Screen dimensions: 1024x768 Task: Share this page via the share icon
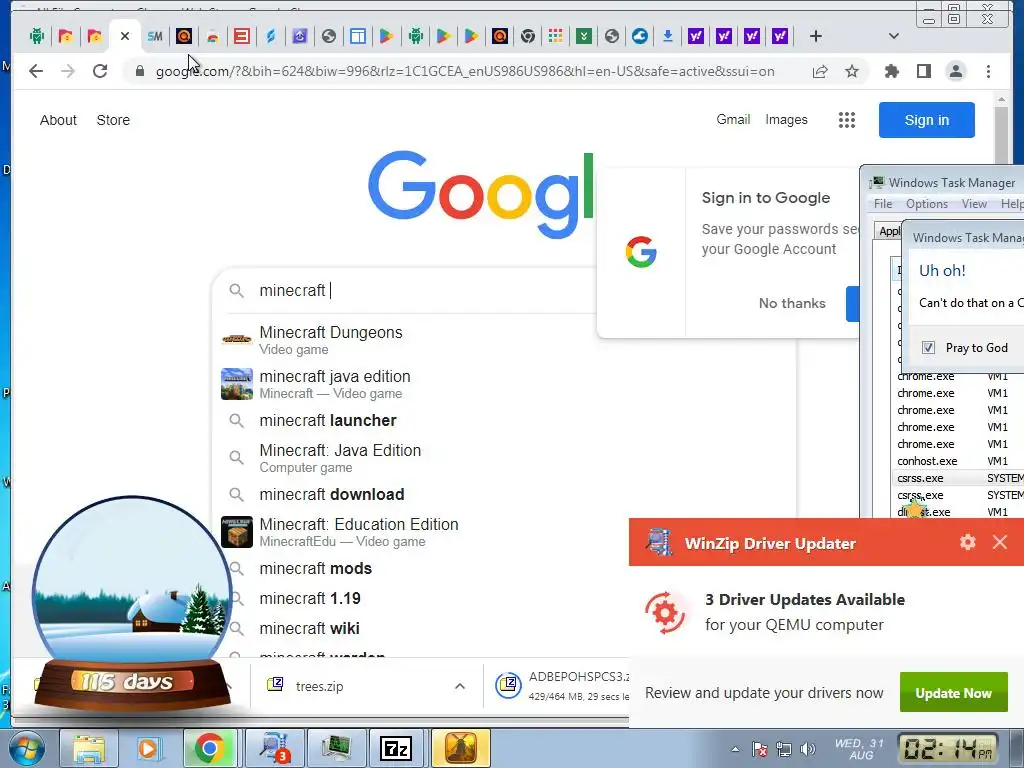pyautogui.click(x=820, y=71)
